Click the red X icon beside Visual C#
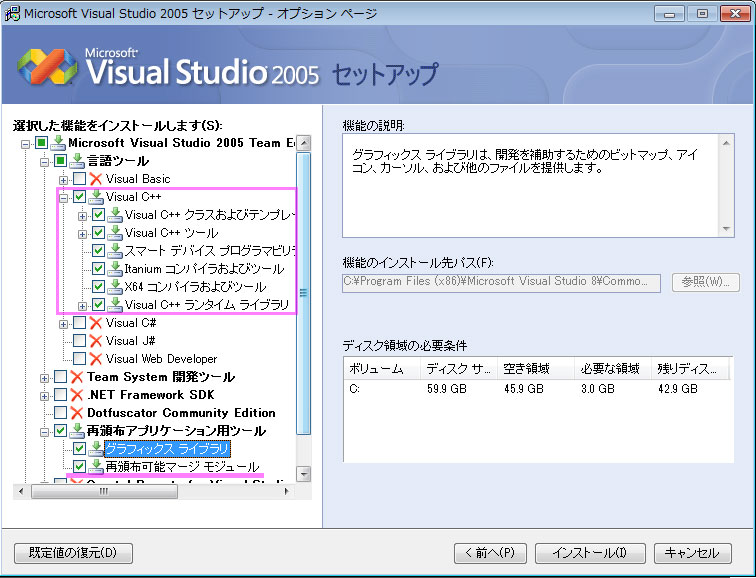 (x=95, y=323)
